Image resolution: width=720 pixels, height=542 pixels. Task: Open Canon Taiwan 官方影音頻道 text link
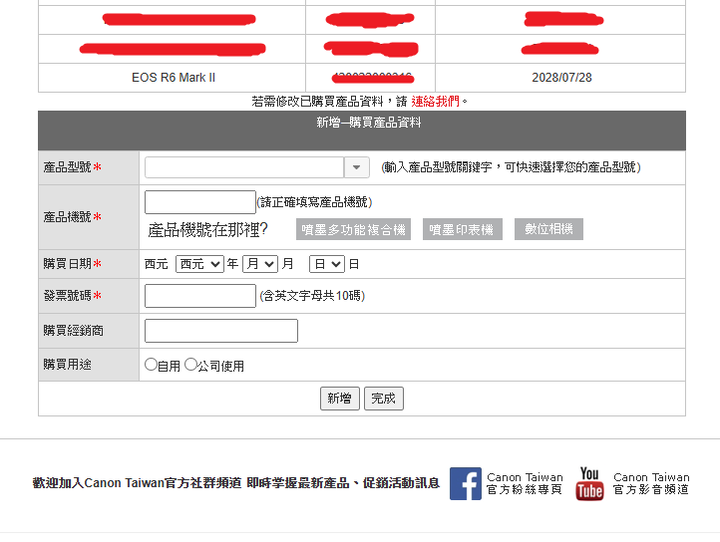pyautogui.click(x=651, y=484)
